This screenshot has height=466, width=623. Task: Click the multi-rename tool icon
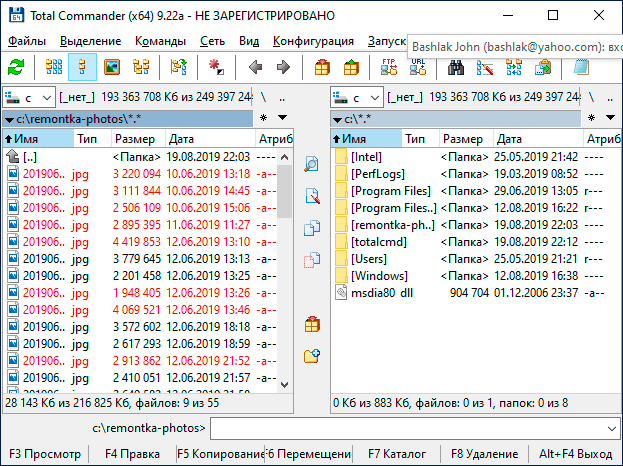[x=485, y=67]
